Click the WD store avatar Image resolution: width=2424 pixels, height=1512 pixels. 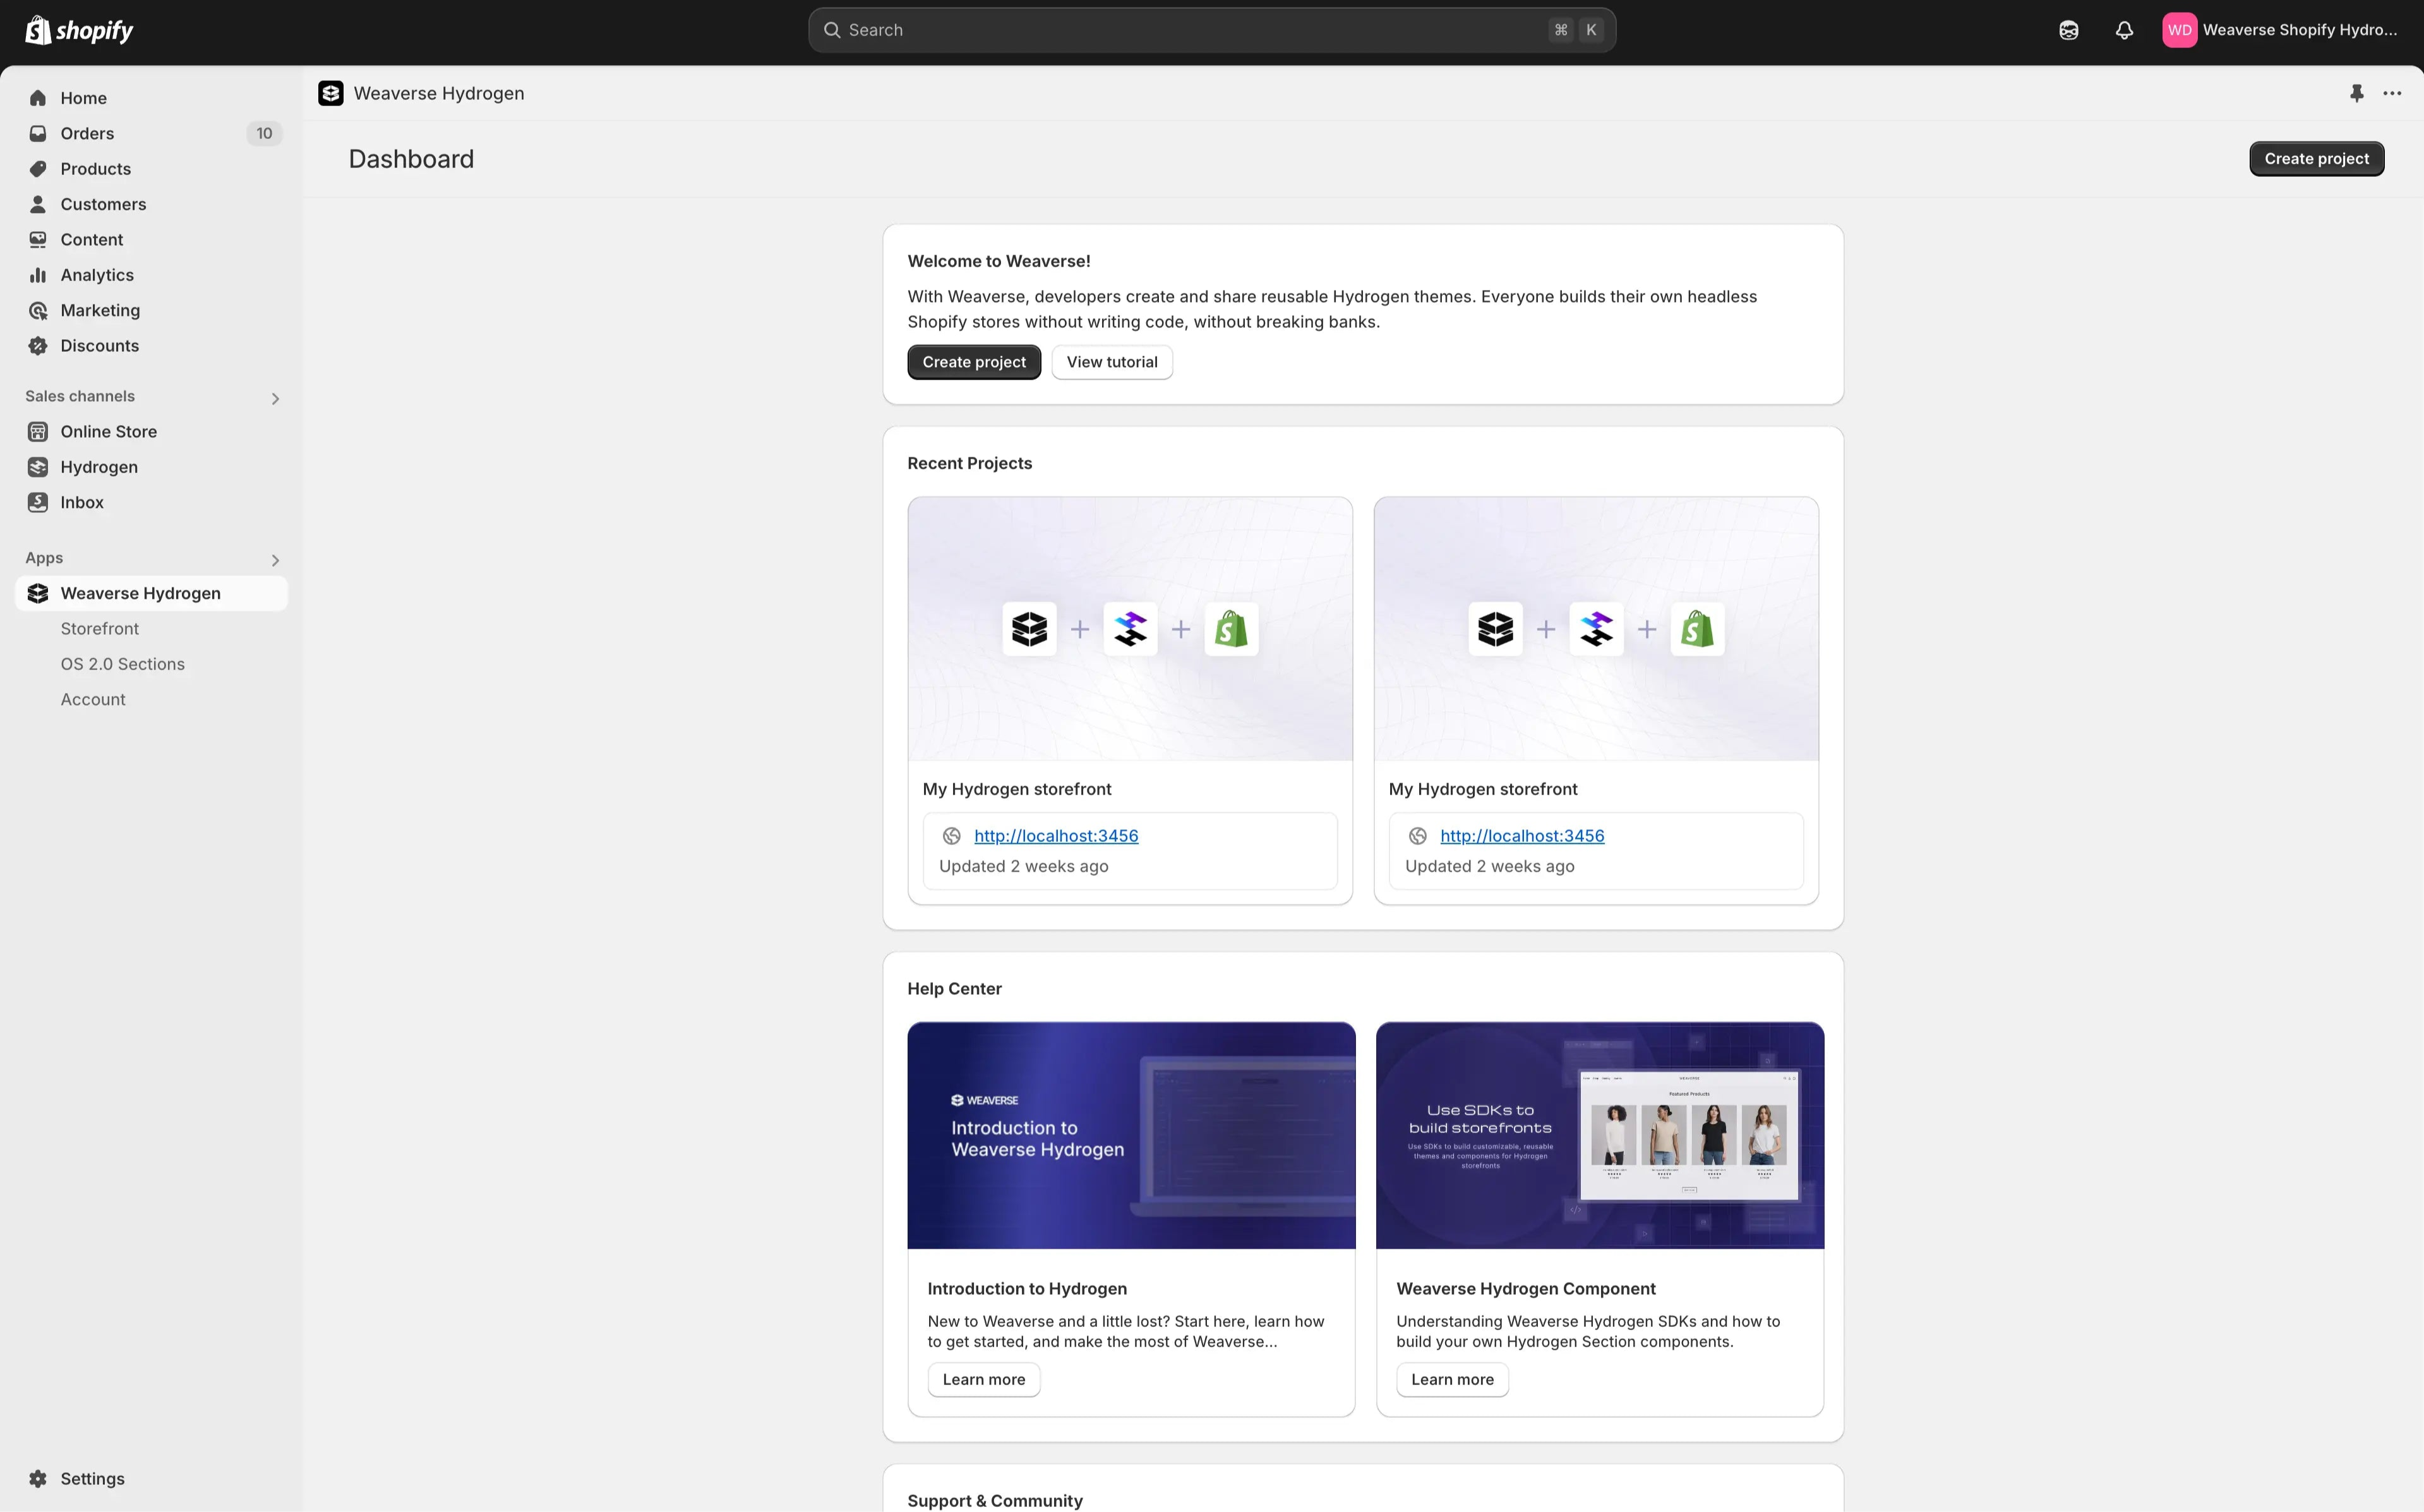pos(2179,30)
